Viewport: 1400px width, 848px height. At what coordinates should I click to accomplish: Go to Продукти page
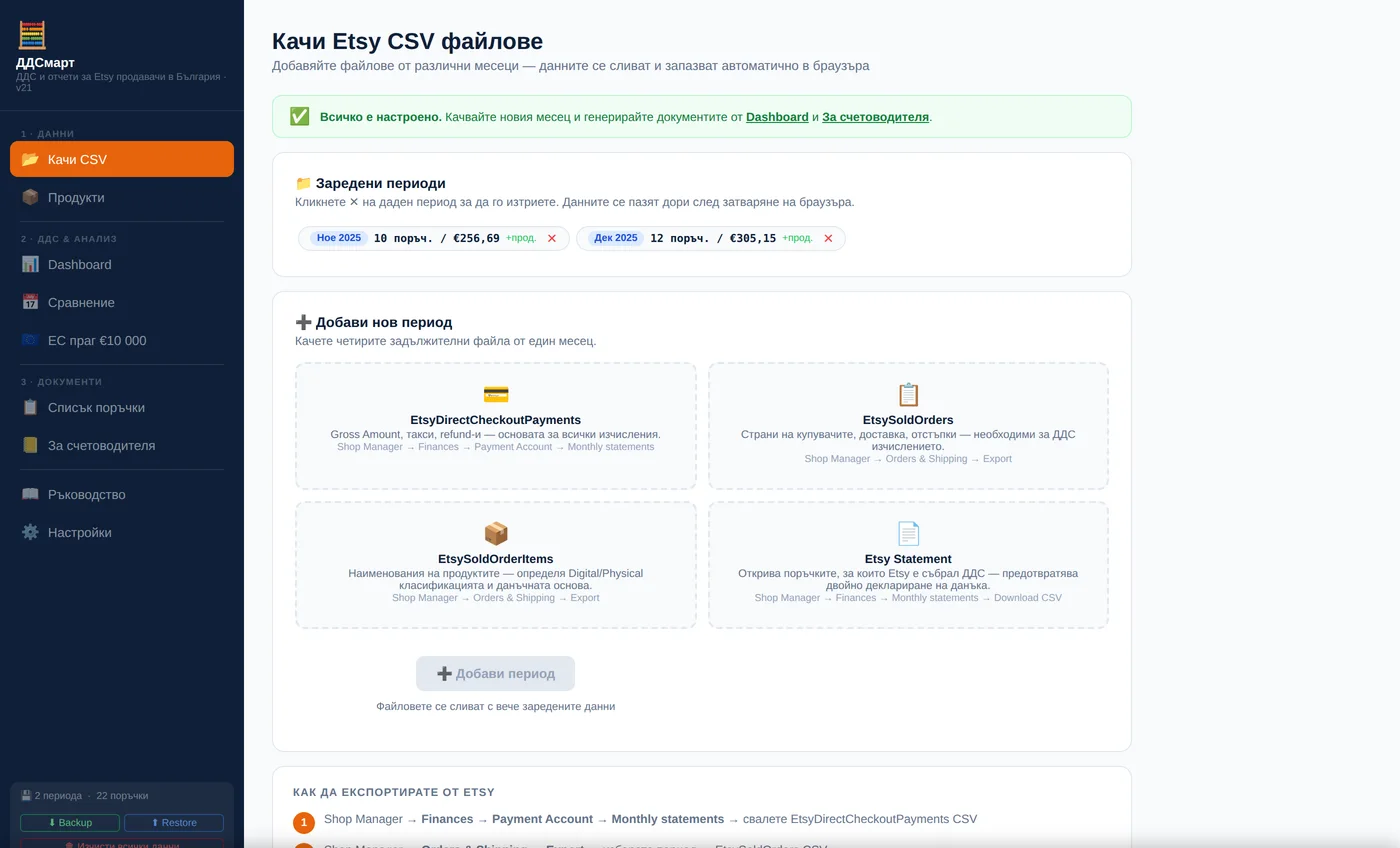[x=122, y=197]
